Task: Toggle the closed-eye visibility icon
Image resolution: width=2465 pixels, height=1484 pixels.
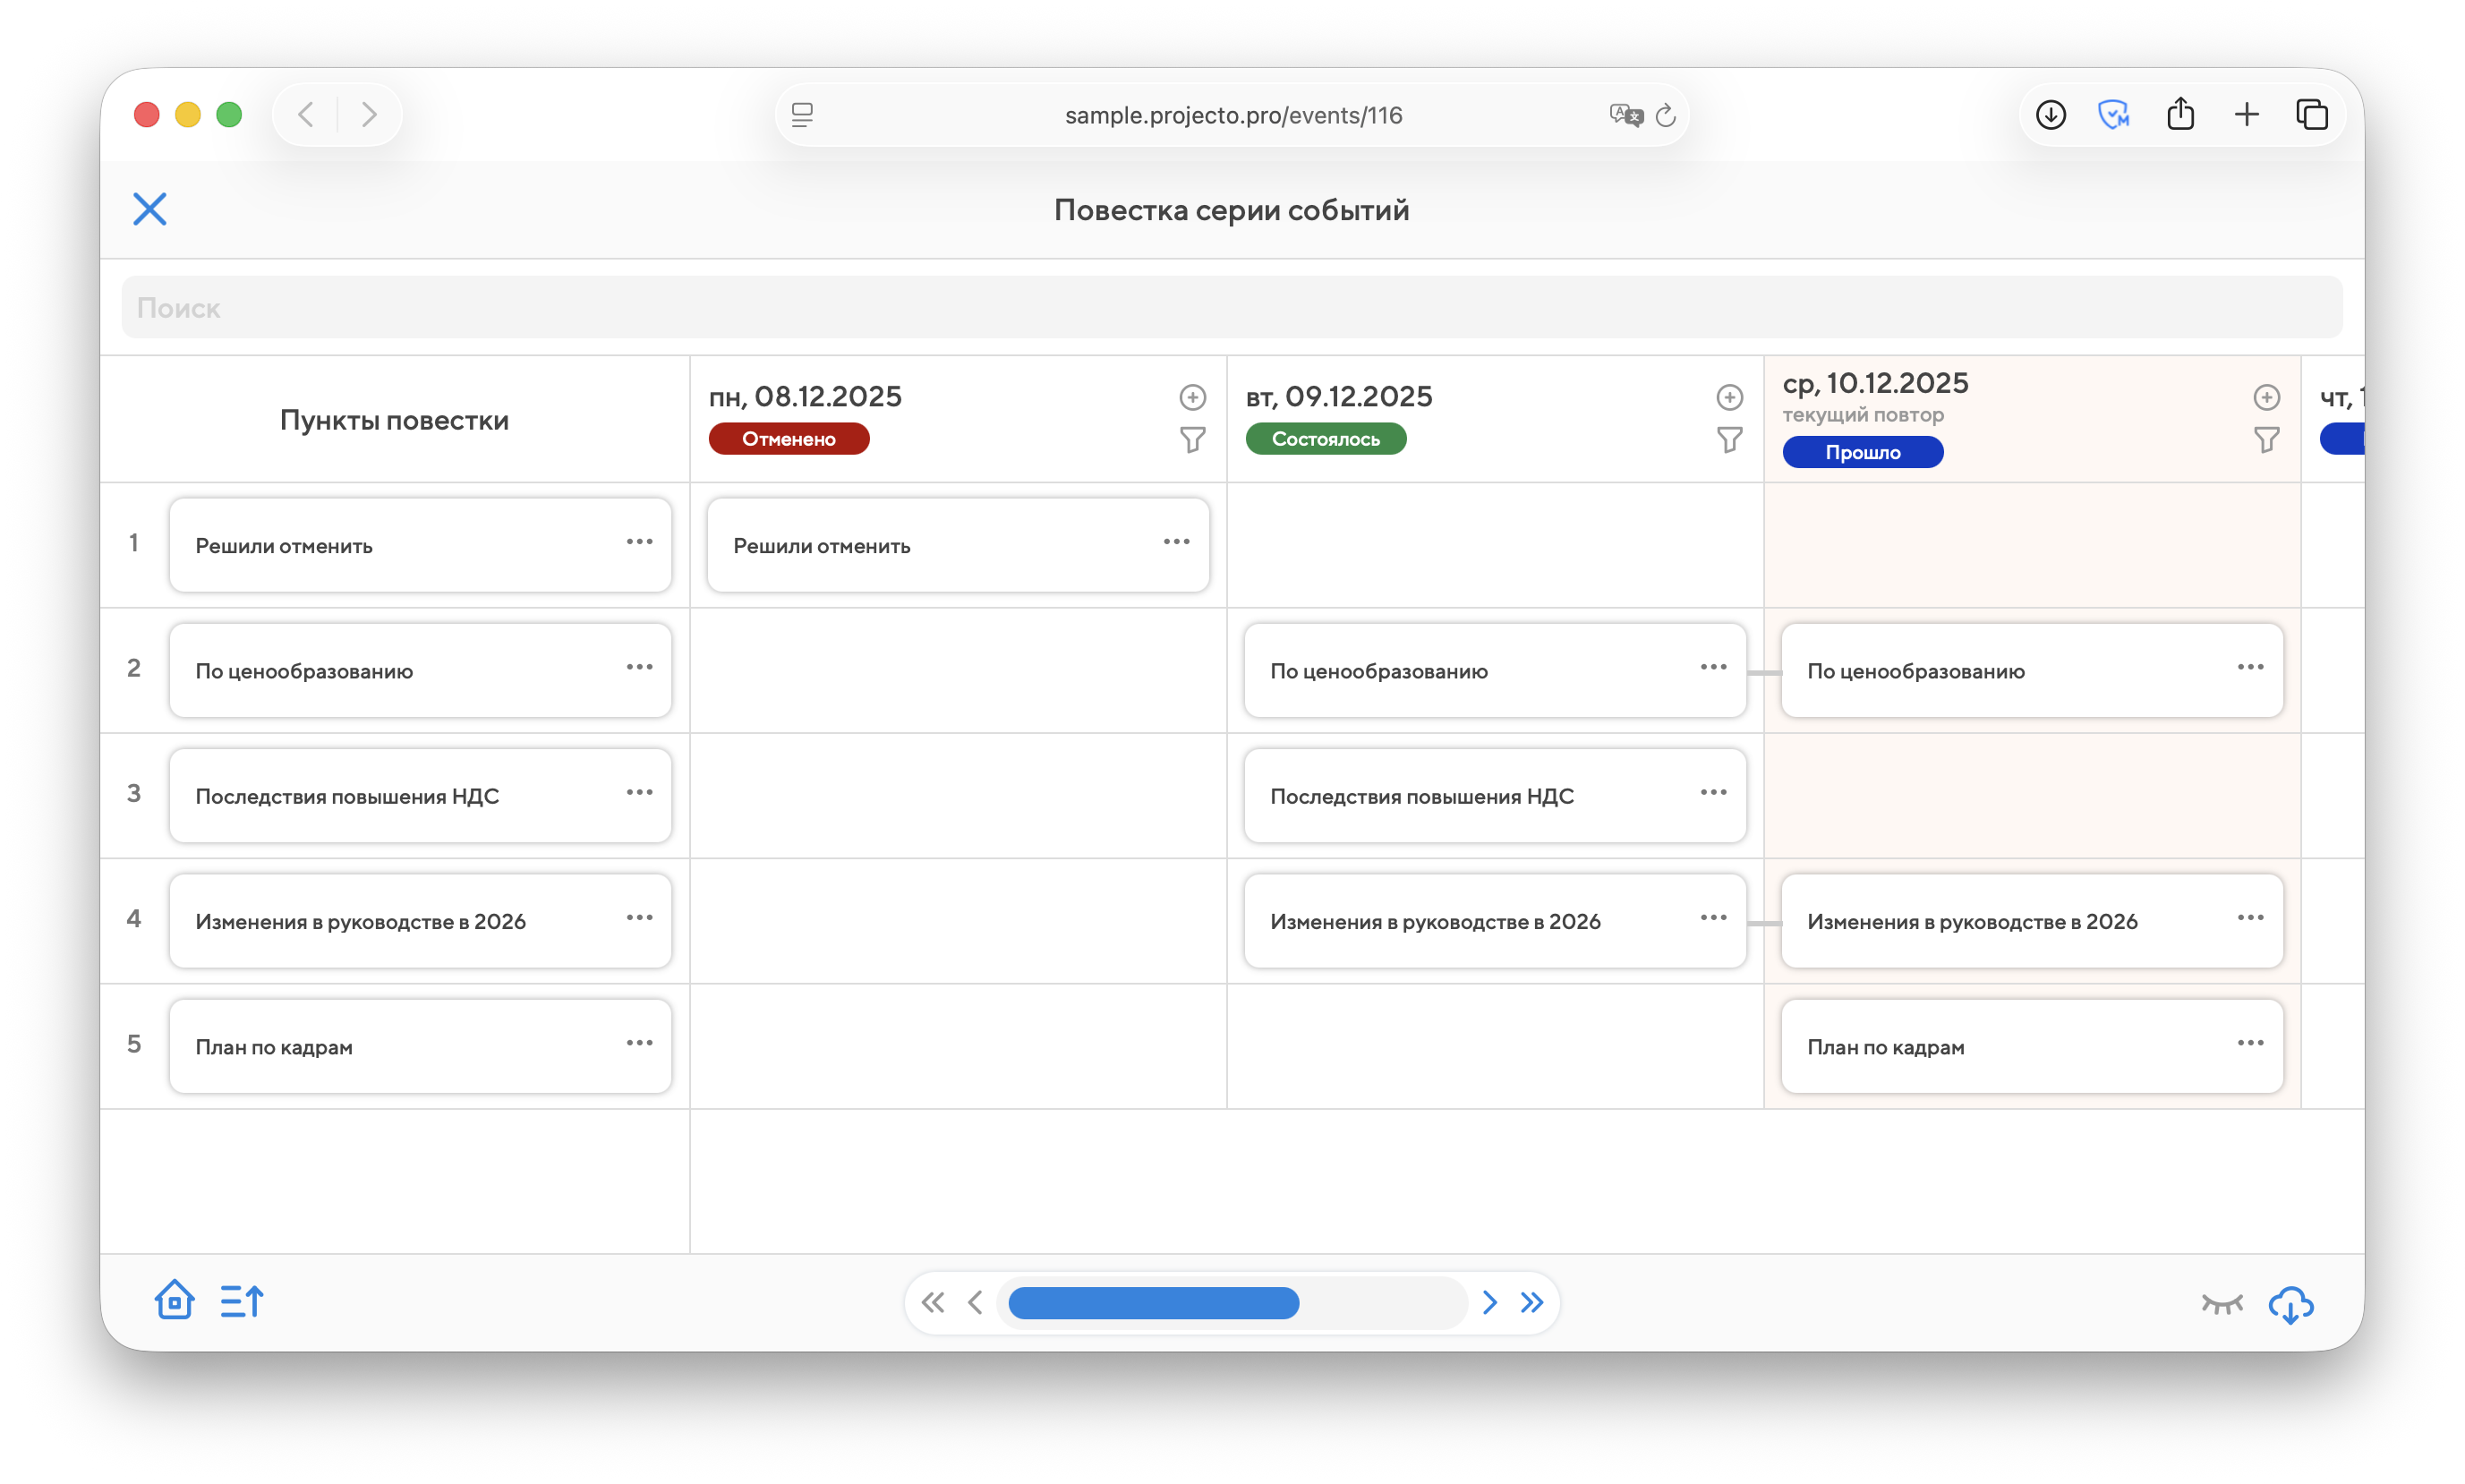Action: click(2222, 1304)
